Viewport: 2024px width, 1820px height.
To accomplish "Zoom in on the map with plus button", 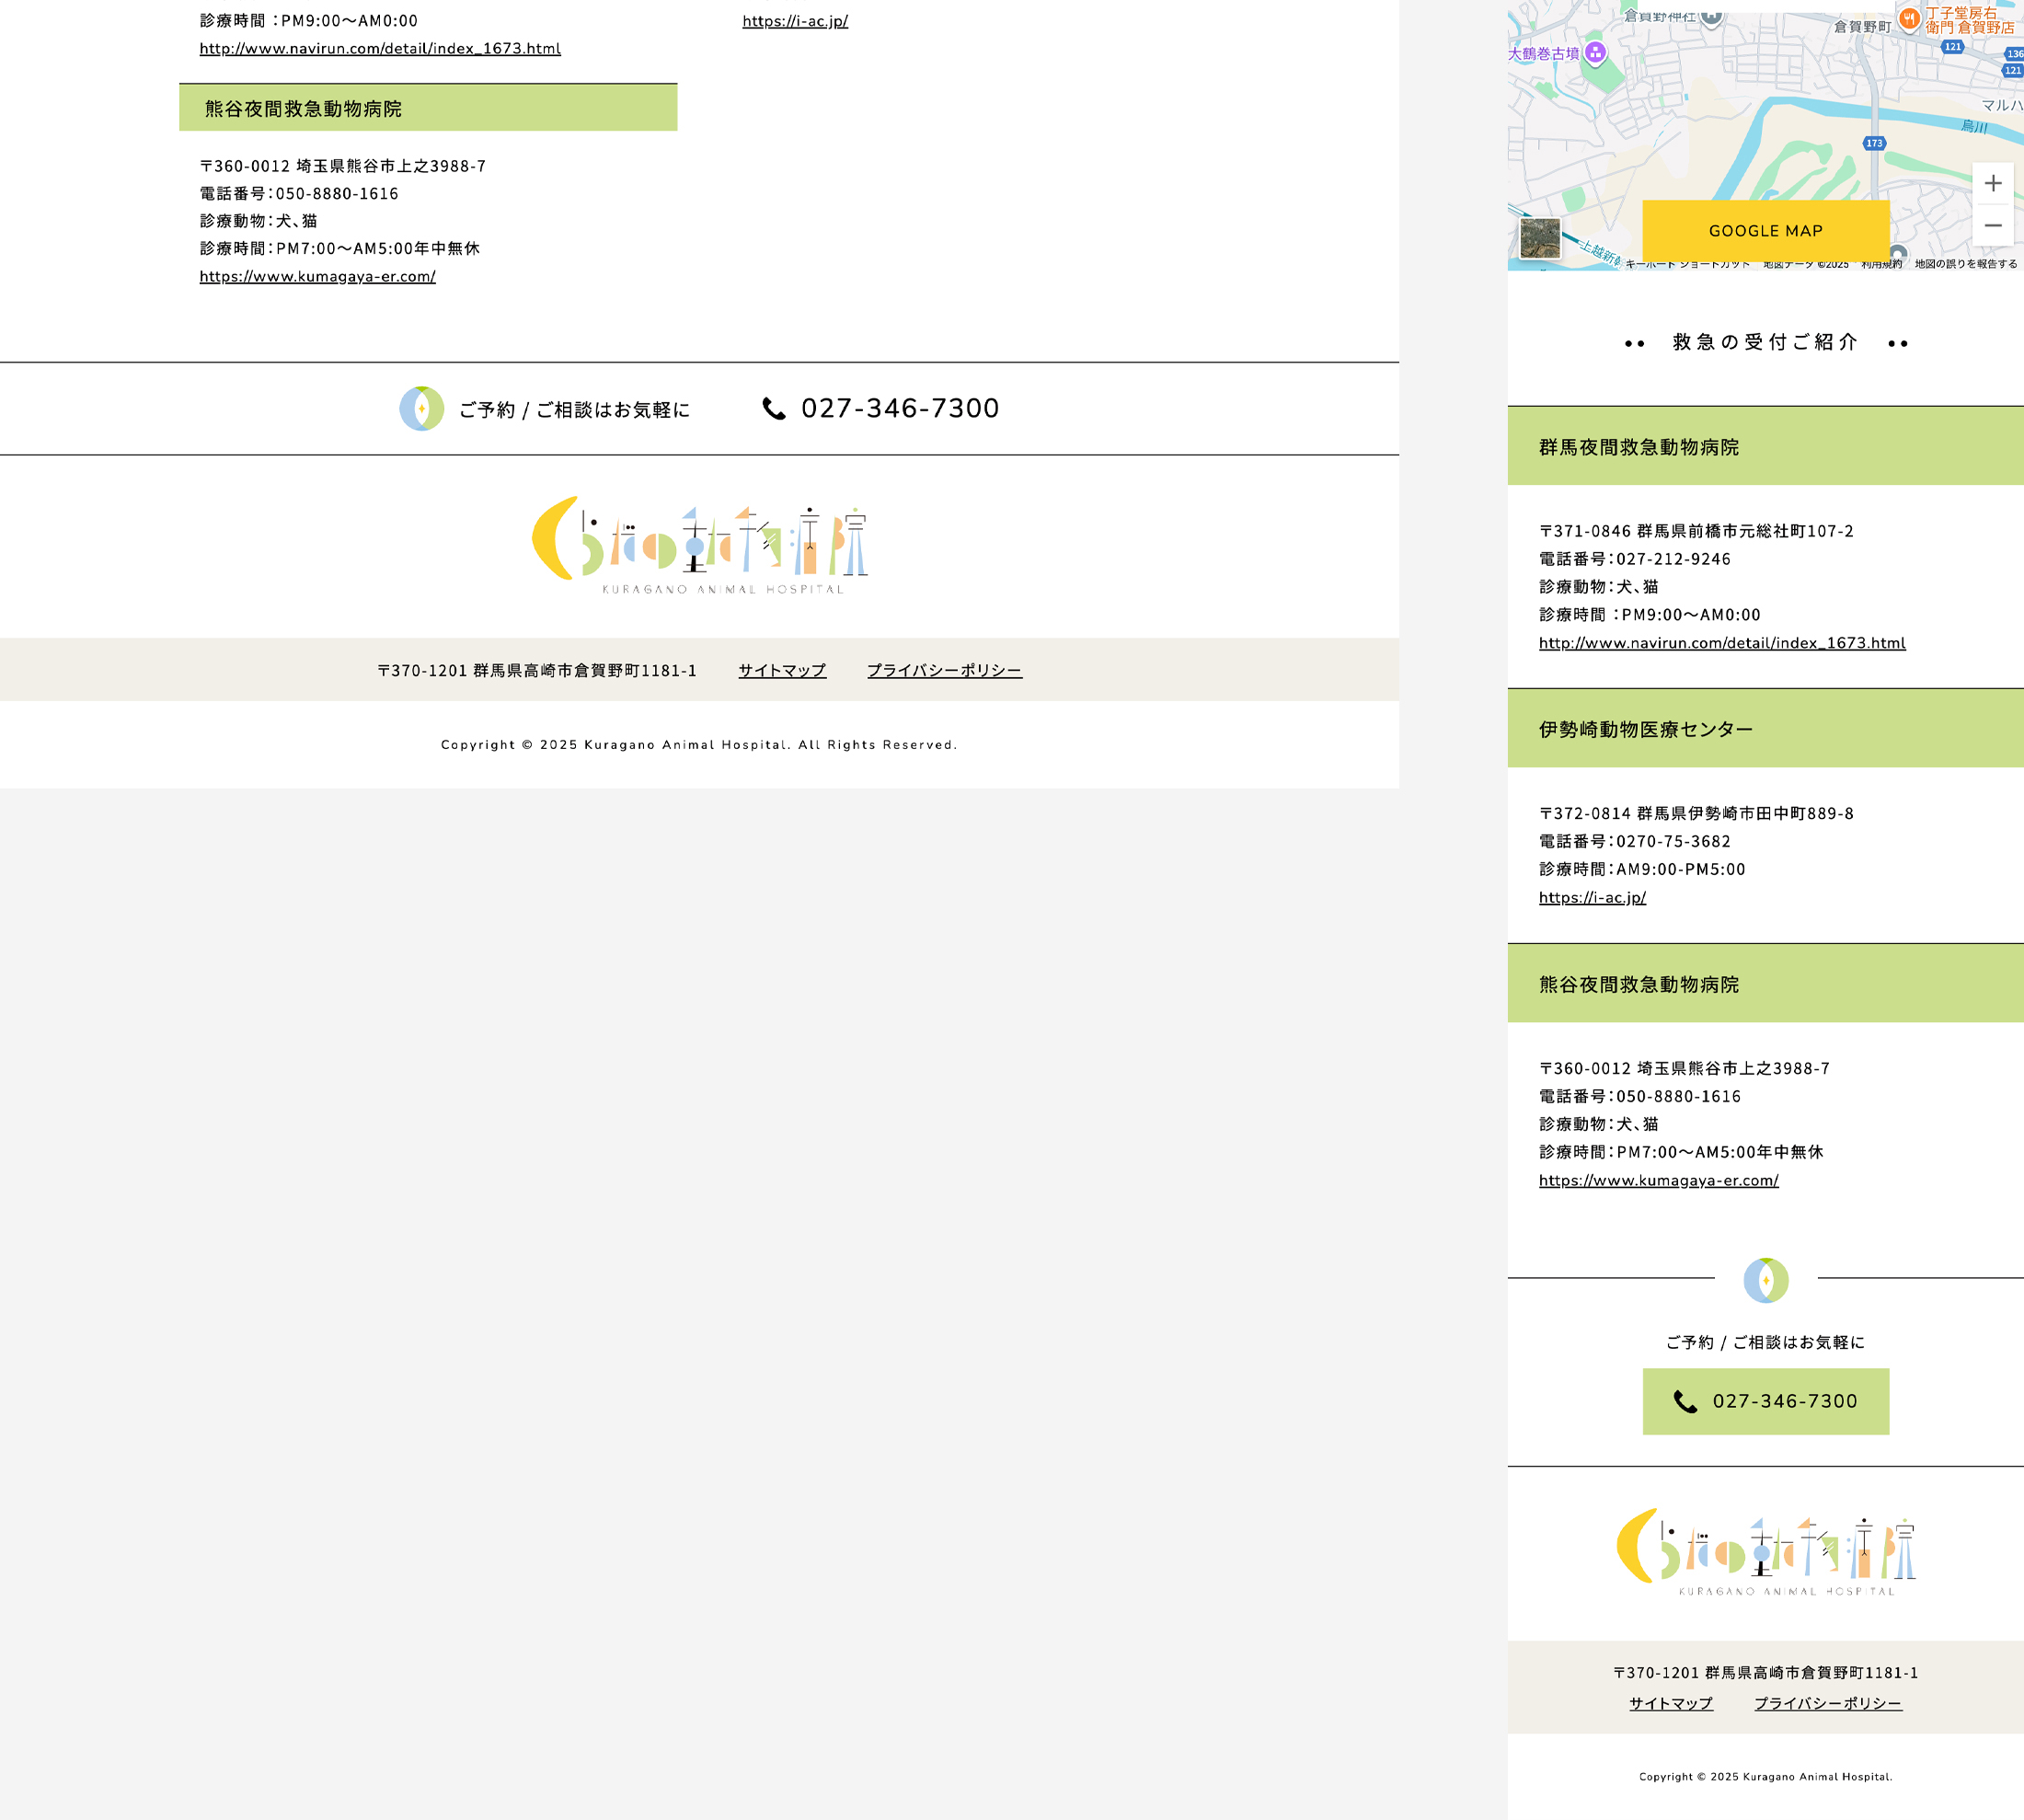I will click(x=1992, y=183).
